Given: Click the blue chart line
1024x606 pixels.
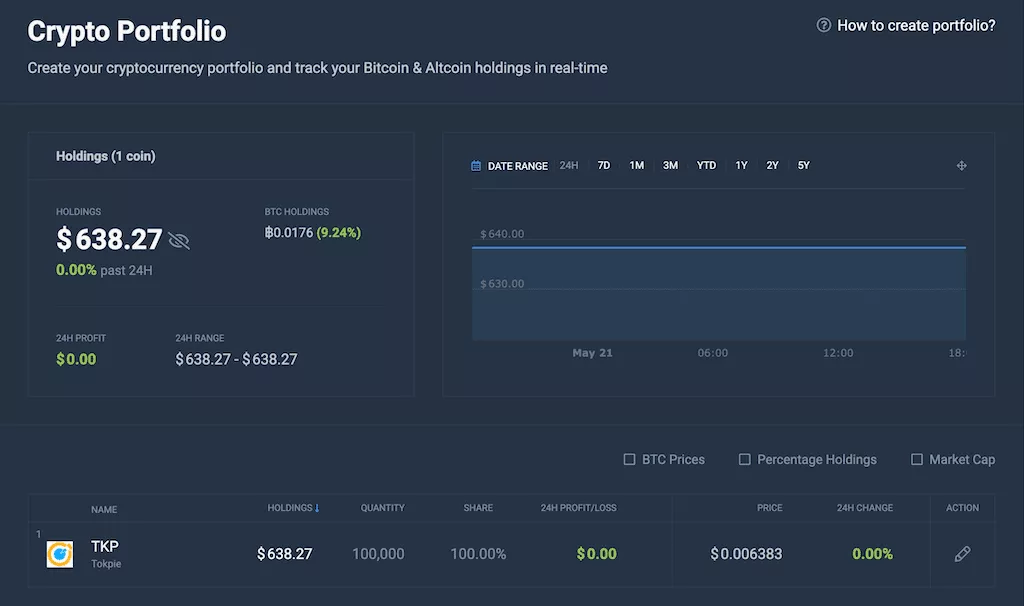Looking at the screenshot, I should (718, 247).
